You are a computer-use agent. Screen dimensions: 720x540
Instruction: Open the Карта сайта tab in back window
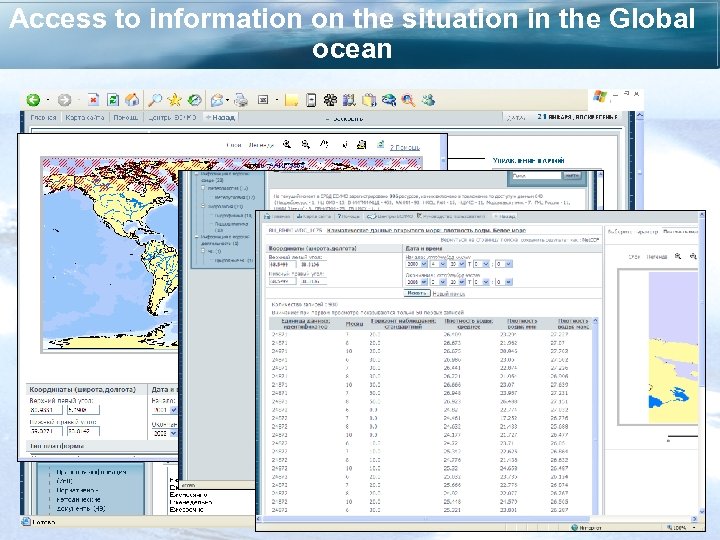click(85, 118)
